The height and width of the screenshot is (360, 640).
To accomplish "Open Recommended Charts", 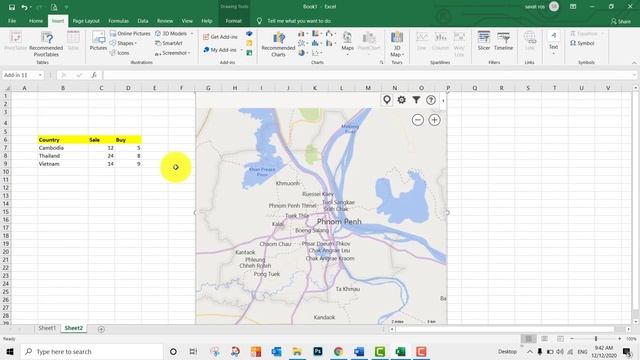I will tap(278, 44).
